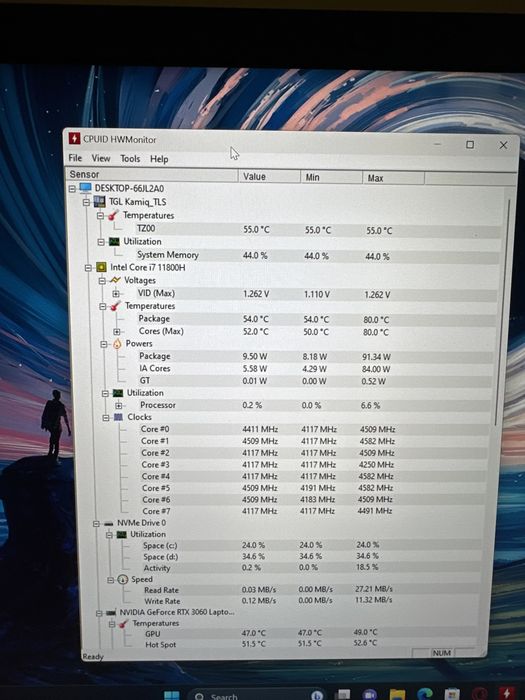Collapse the NVMe Drive 0 node

point(96,523)
